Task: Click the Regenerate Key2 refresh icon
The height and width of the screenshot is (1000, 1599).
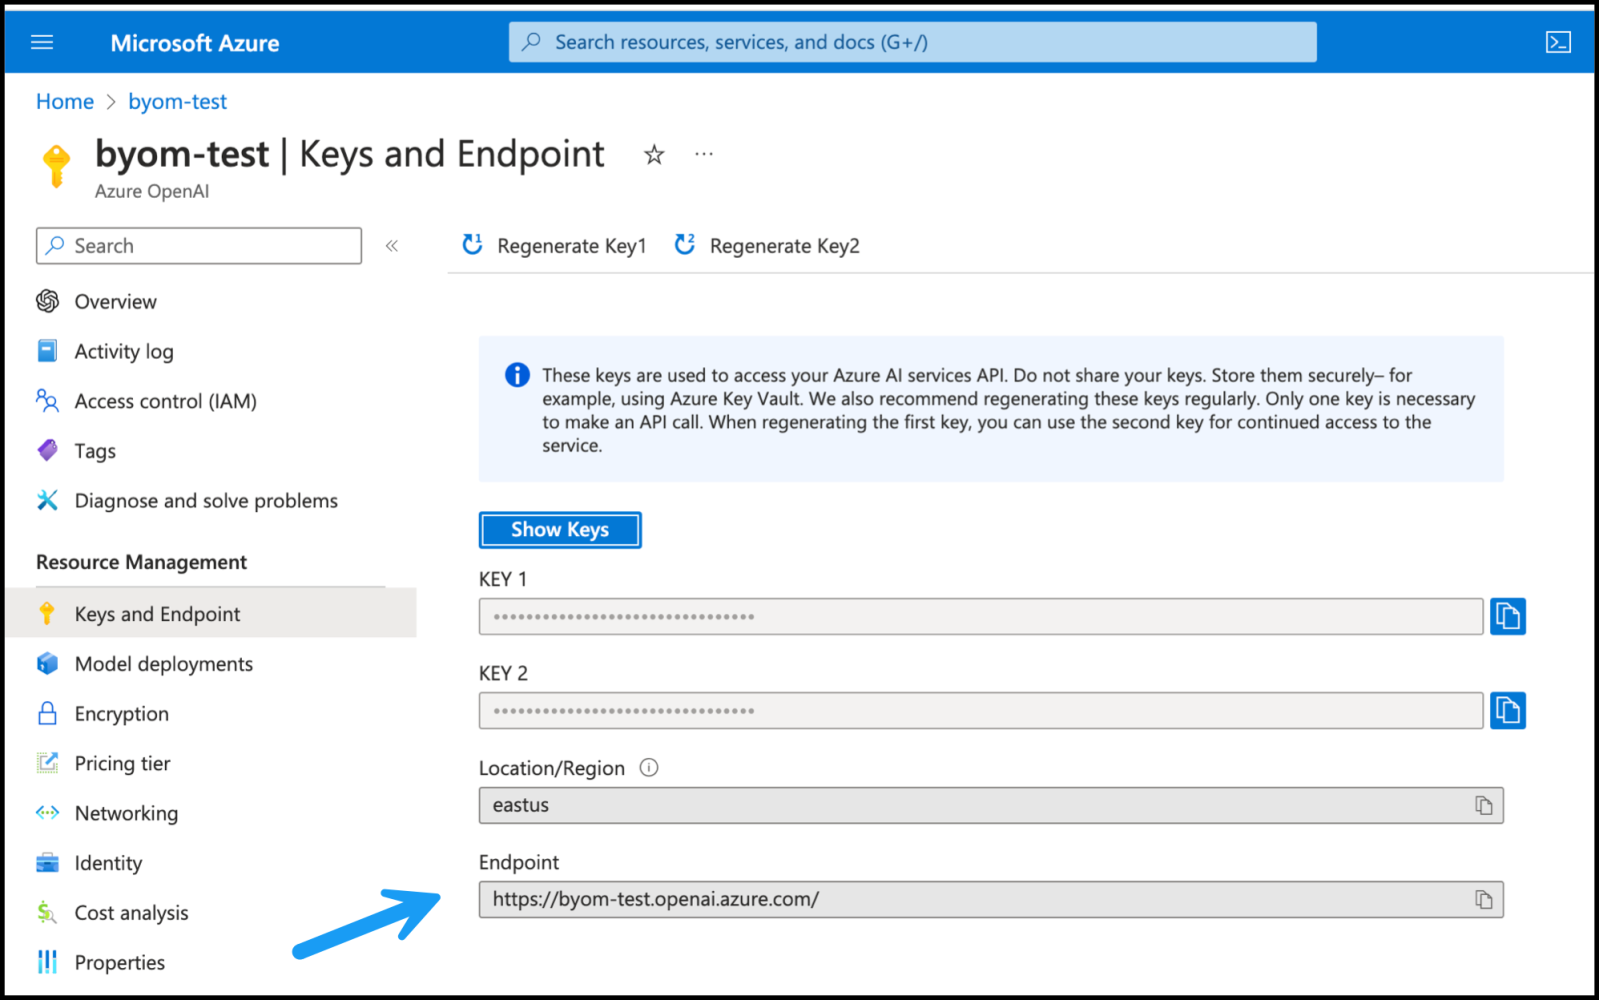Action: pyautogui.click(x=685, y=244)
